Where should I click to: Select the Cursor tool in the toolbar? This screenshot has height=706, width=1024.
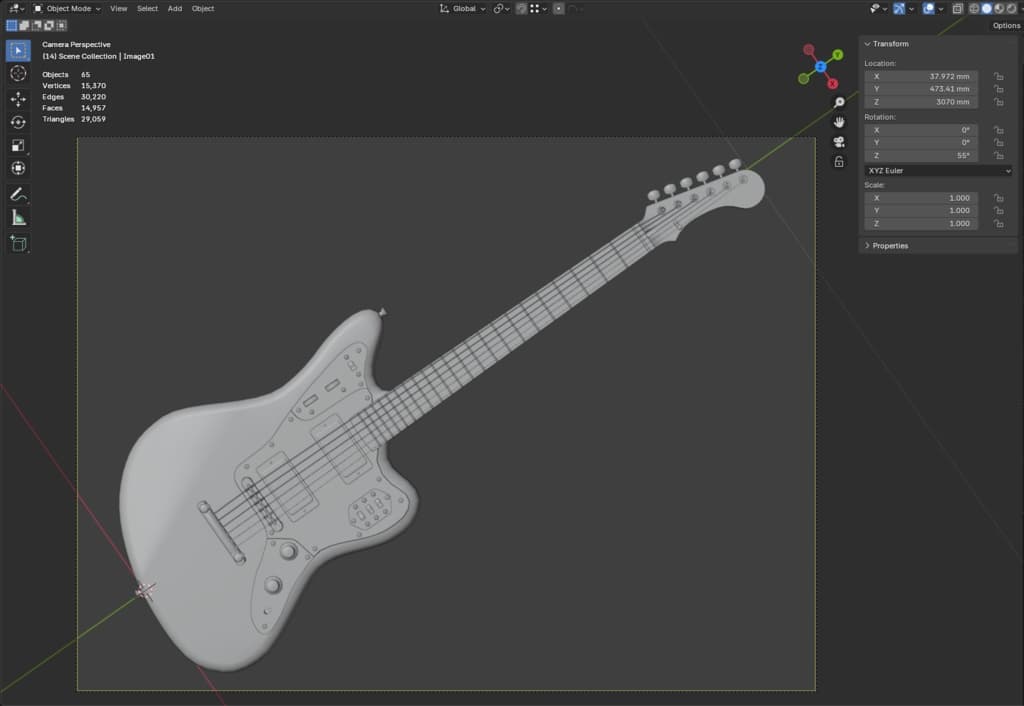coord(18,73)
